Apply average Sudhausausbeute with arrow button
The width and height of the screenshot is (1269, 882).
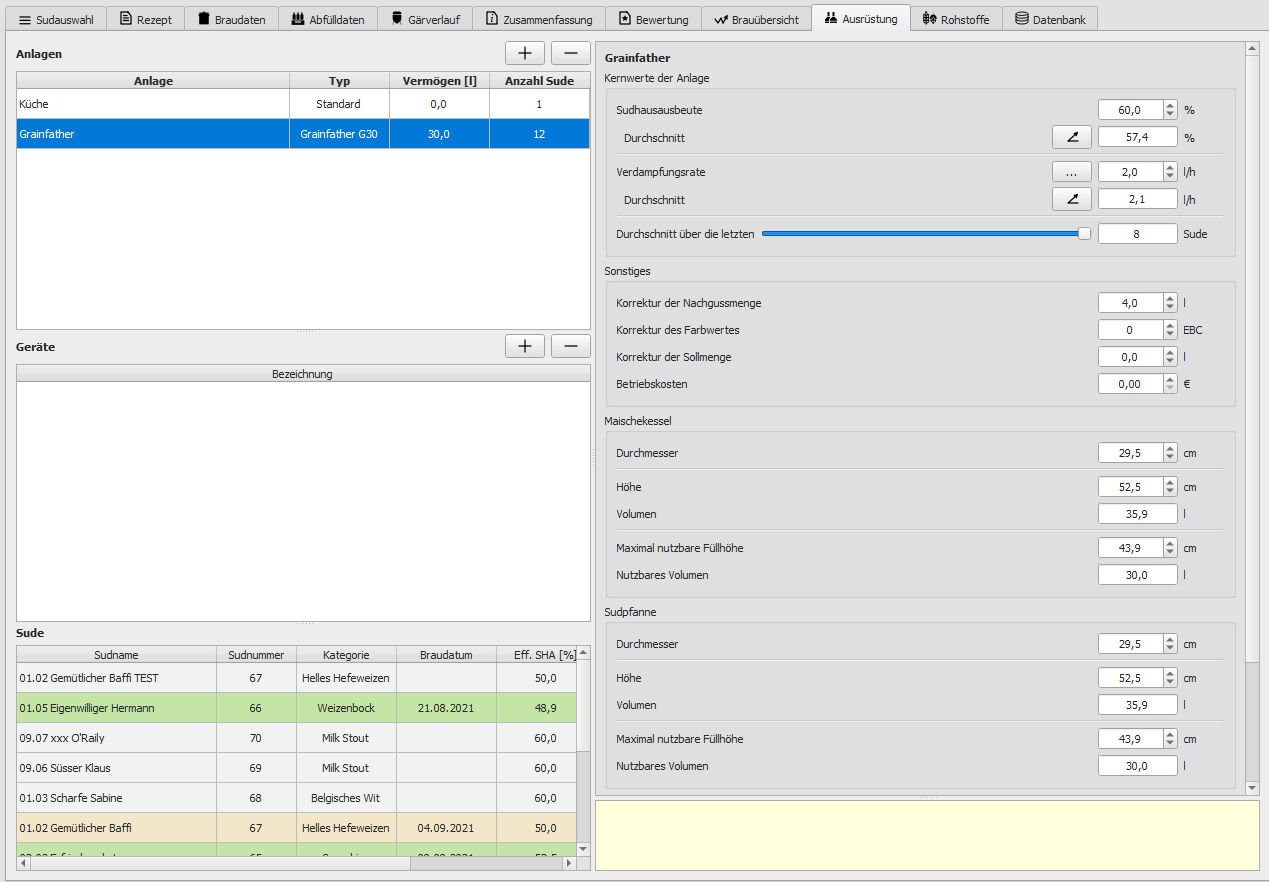pos(1071,137)
